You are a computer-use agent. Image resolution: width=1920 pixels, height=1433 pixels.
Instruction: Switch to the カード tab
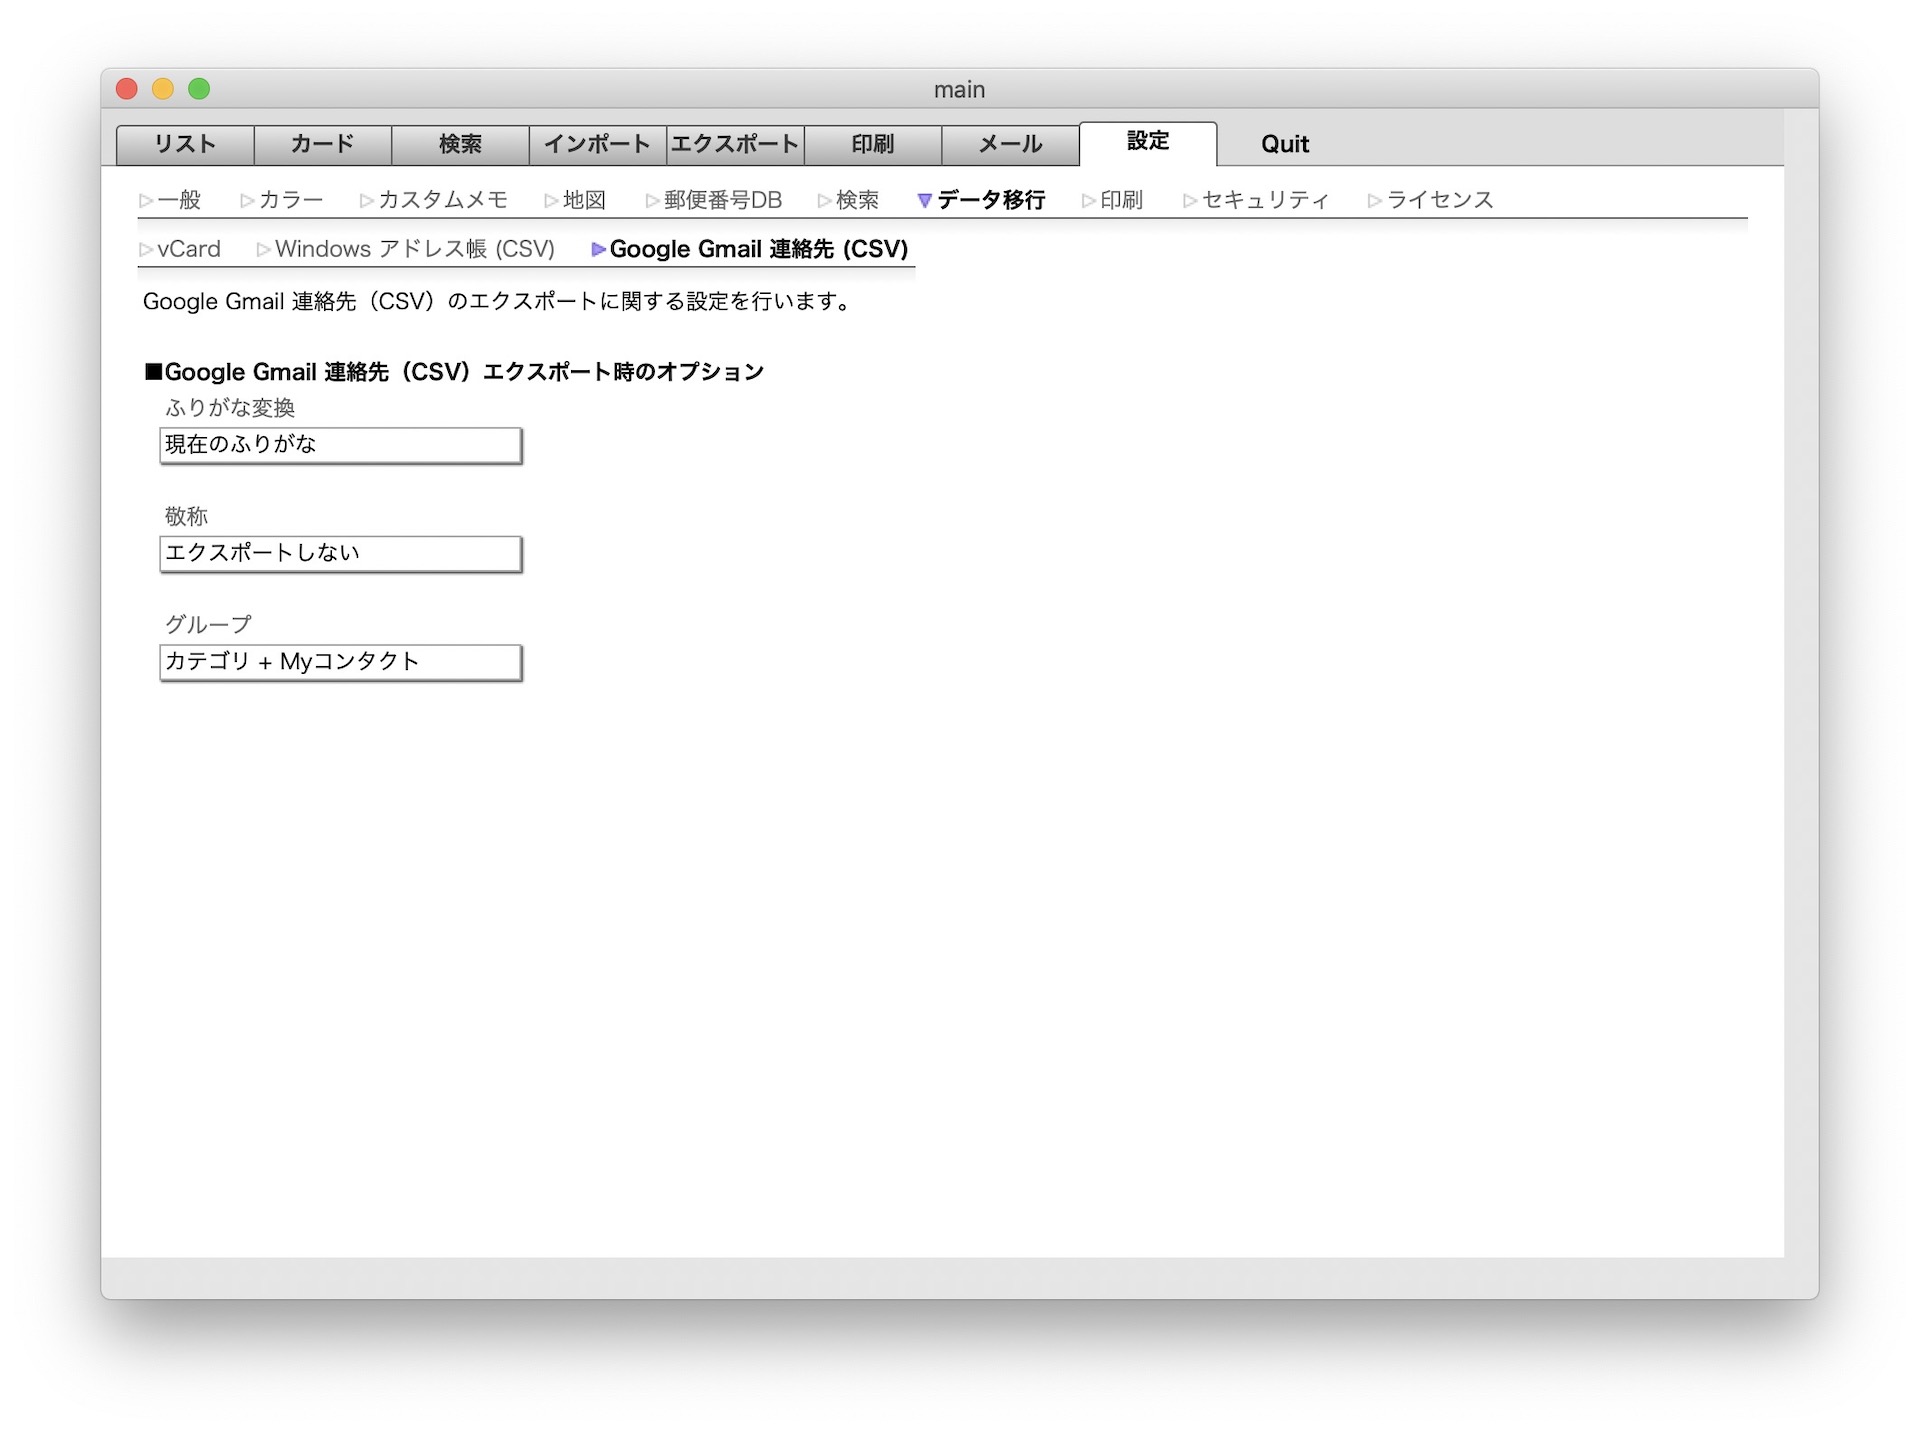tap(322, 144)
